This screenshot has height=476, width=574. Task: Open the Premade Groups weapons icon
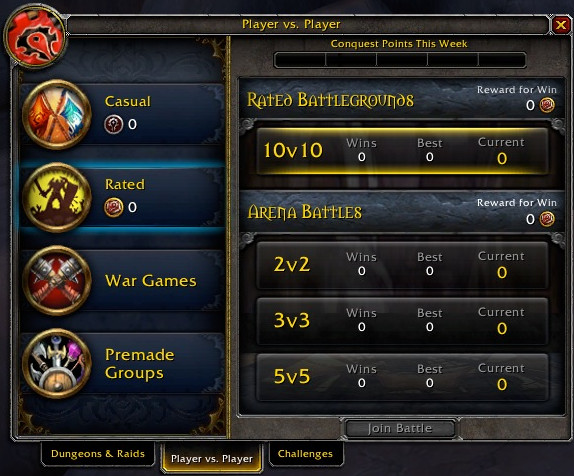[57, 364]
